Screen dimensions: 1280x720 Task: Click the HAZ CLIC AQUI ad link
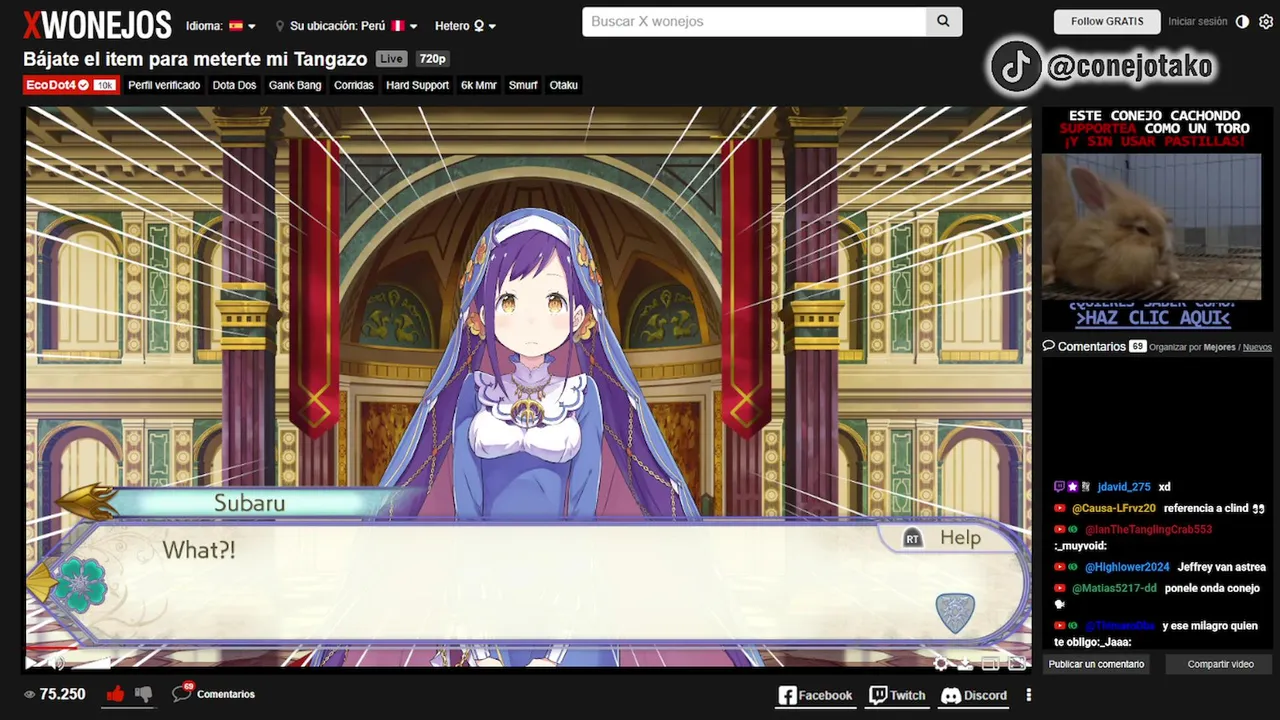pos(1152,318)
